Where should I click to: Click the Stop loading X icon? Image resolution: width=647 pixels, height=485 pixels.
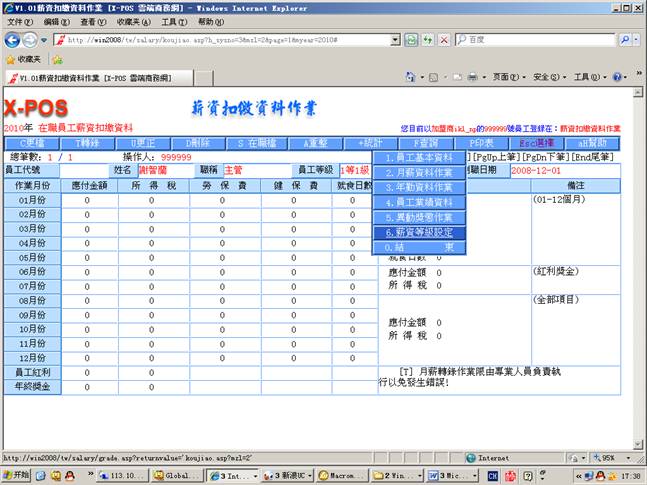point(443,40)
